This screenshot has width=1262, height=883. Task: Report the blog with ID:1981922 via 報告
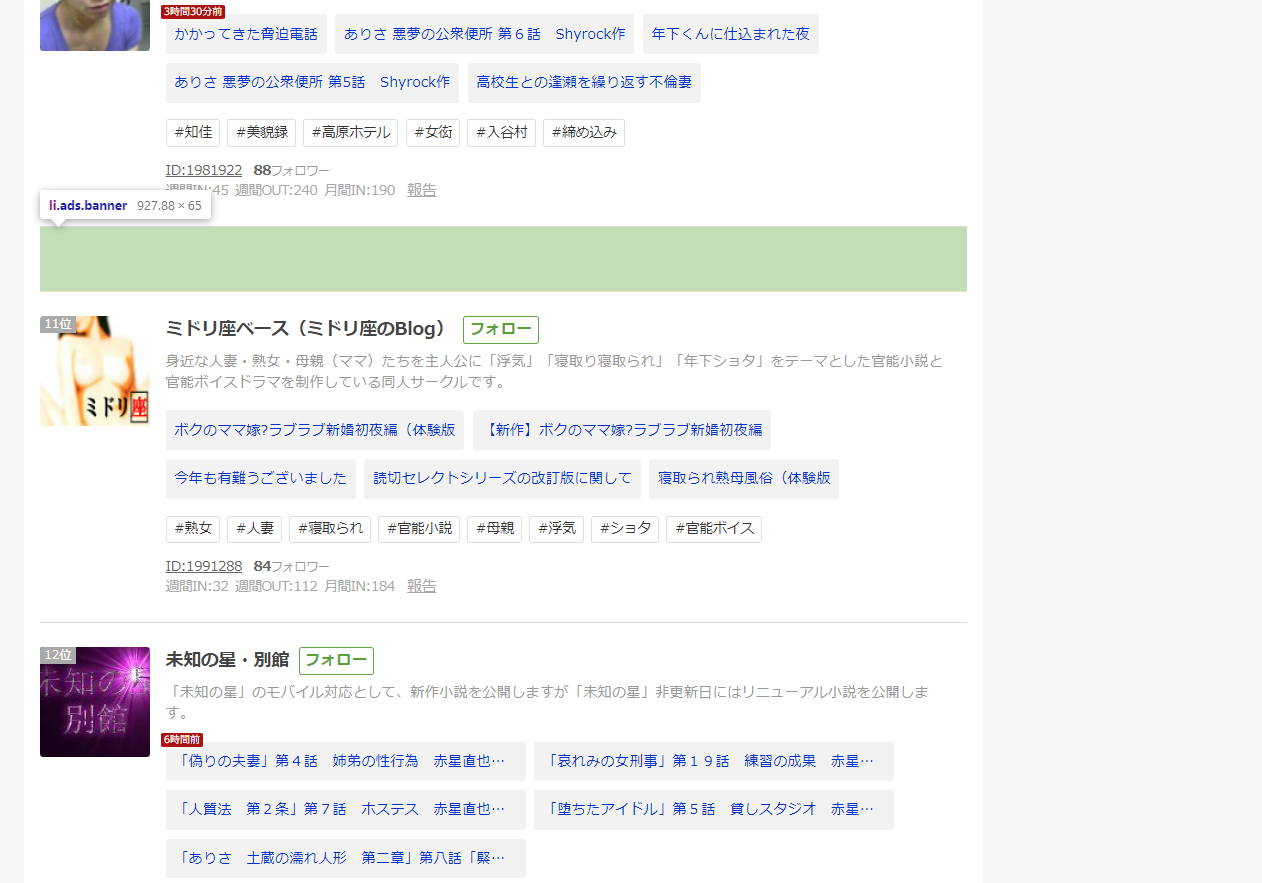click(421, 190)
